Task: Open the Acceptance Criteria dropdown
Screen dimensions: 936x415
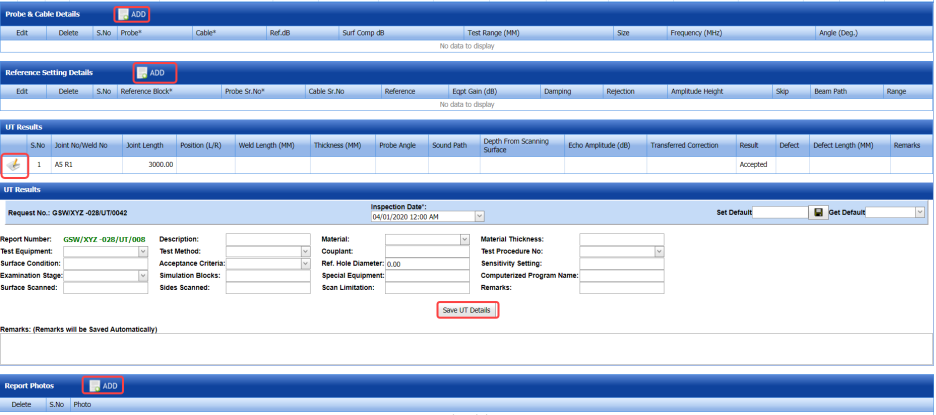Action: point(306,264)
